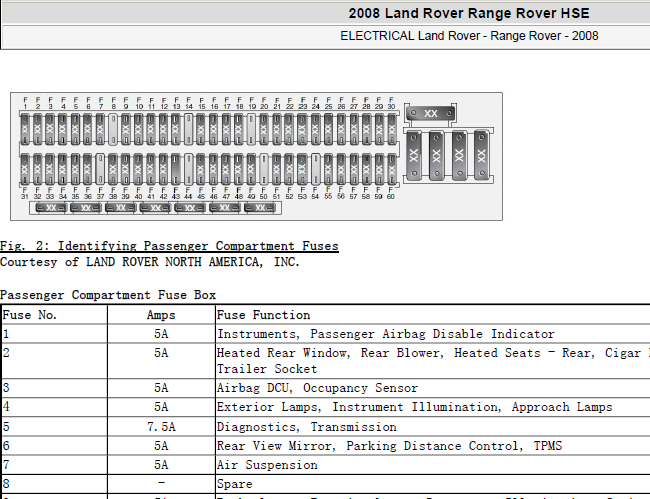Click the 'Fuse No.' column header
Image resolution: width=650 pixels, height=499 pixels.
point(54,315)
